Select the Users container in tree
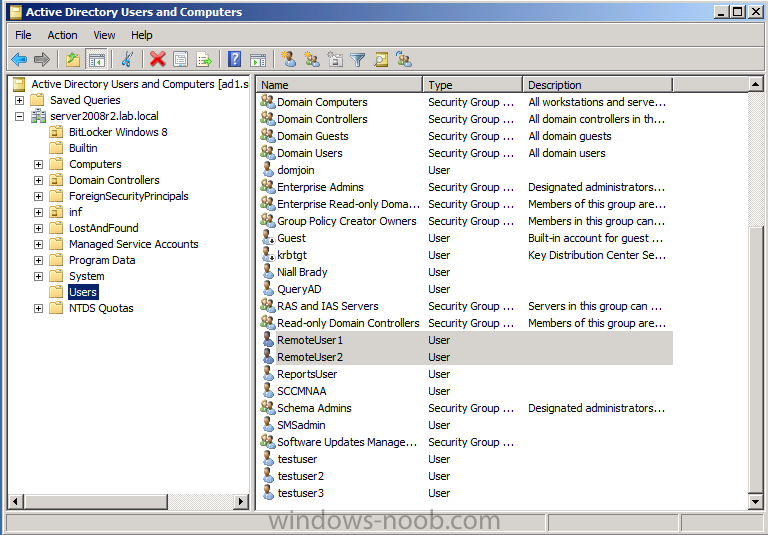Viewport: 768px width, 535px height. click(x=83, y=292)
